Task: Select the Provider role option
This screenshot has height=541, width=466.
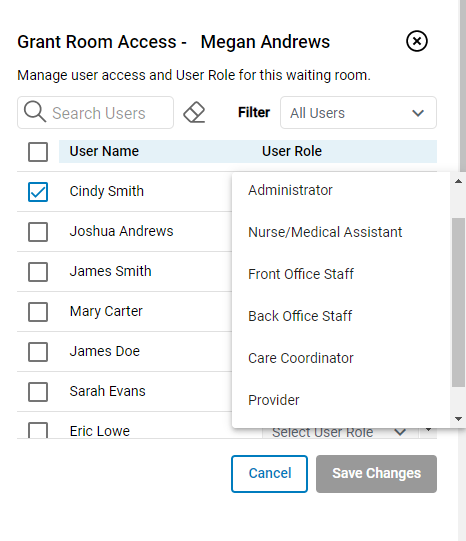Action: [274, 400]
